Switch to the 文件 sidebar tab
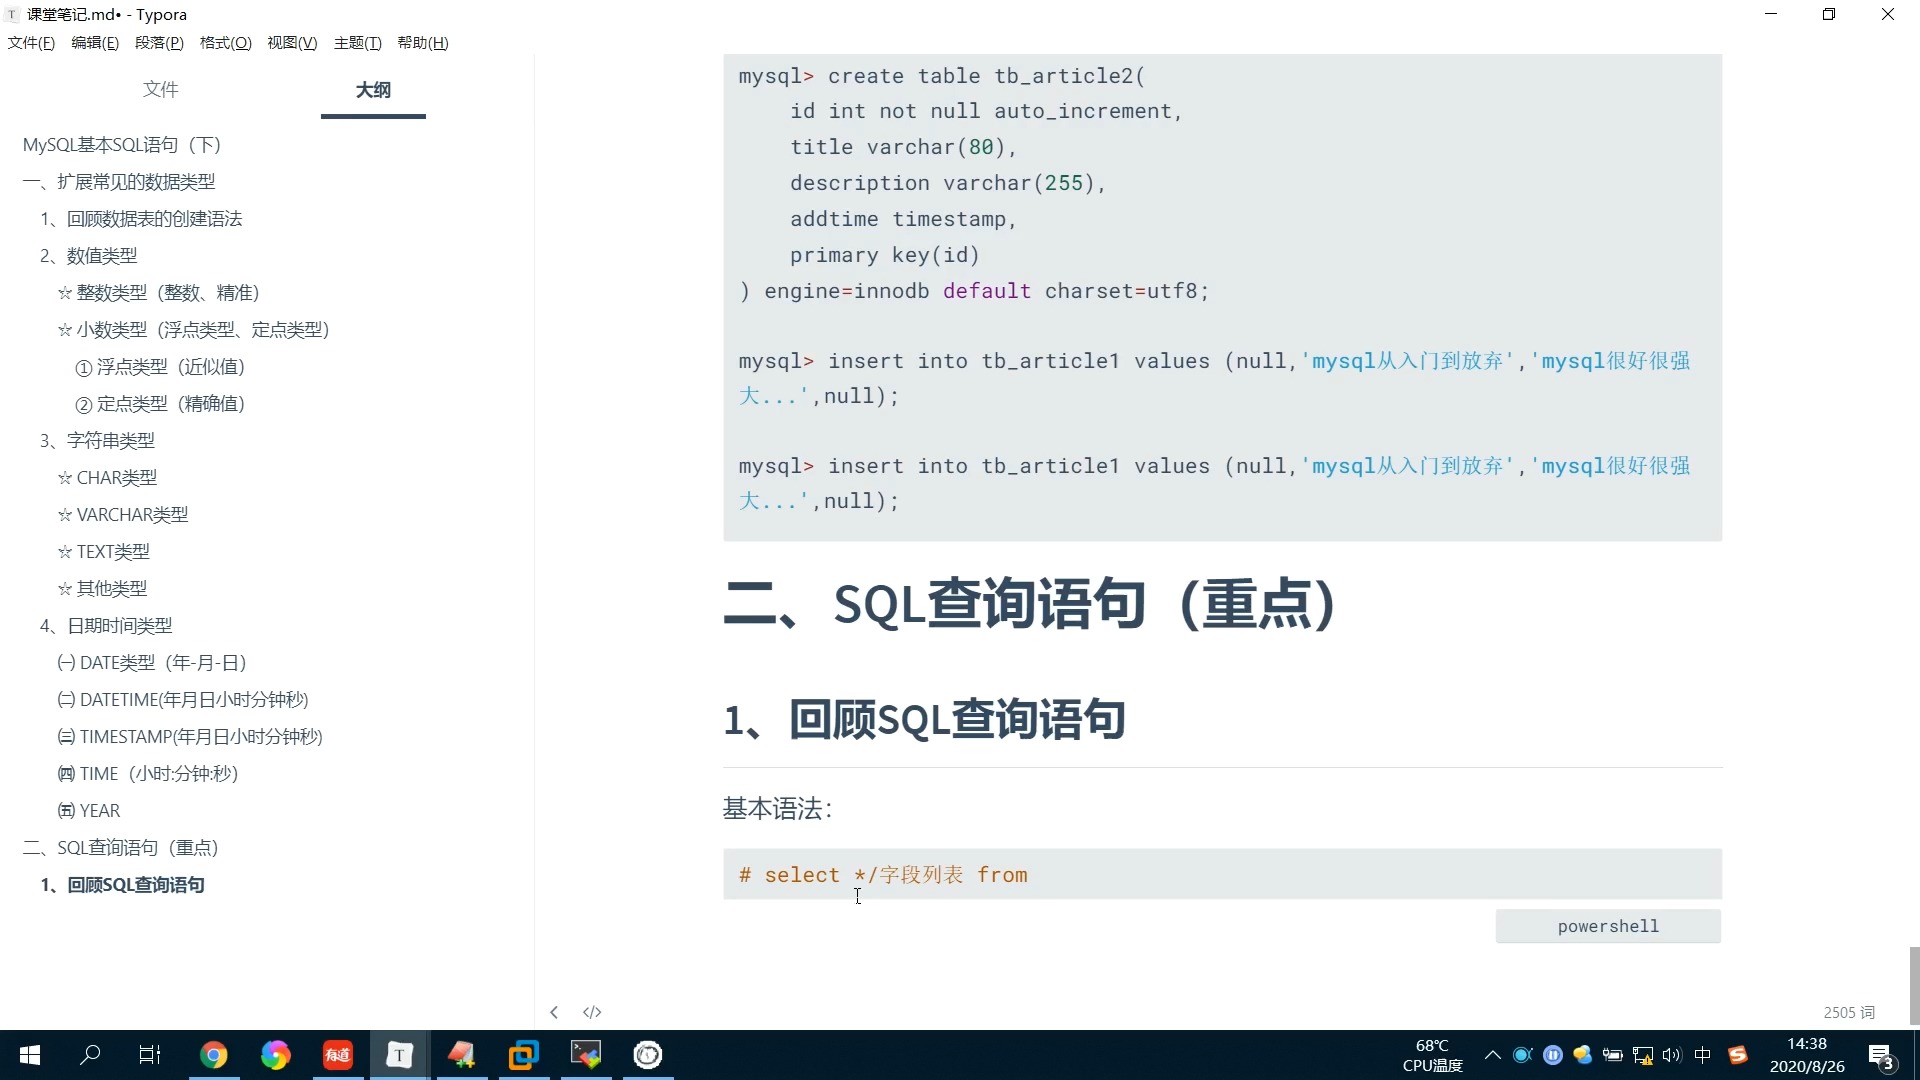Viewport: 1920px width, 1080px height. [x=160, y=90]
